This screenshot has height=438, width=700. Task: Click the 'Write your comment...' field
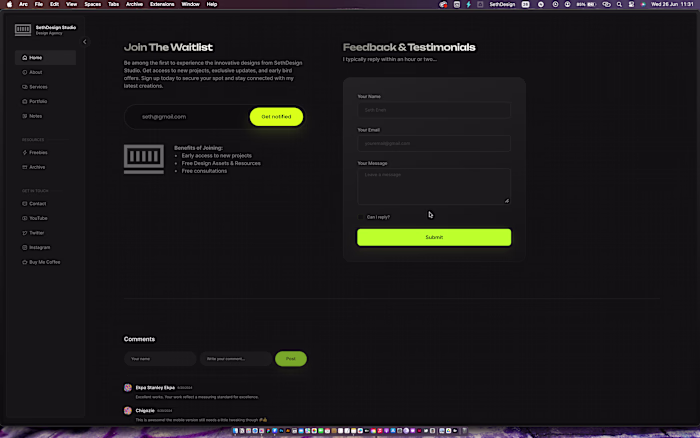(235, 359)
